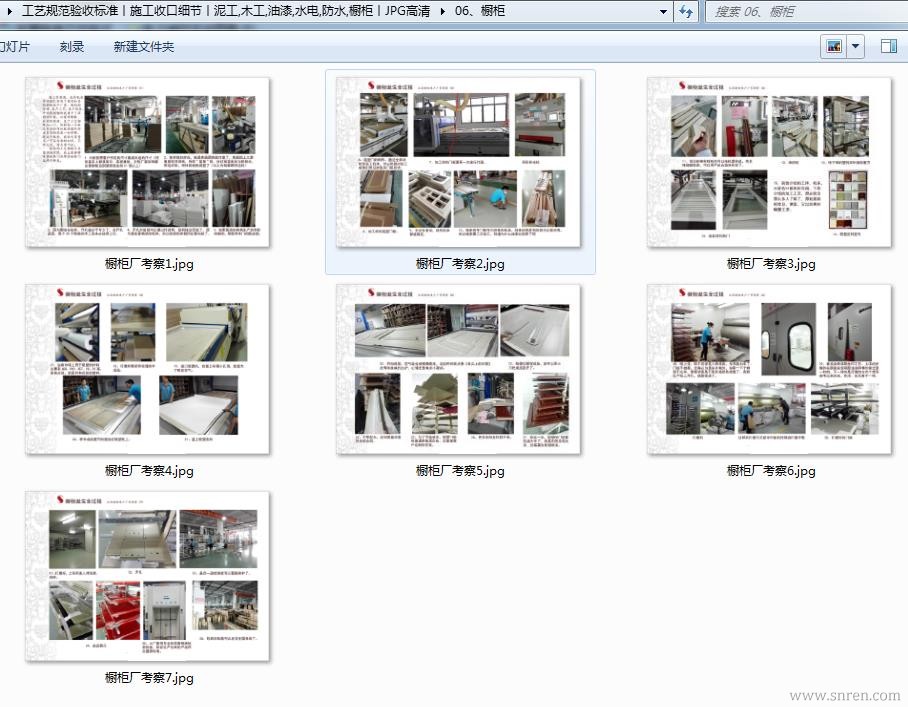Click the 刻录 toolbar button
The height and width of the screenshot is (707, 908).
tap(72, 47)
